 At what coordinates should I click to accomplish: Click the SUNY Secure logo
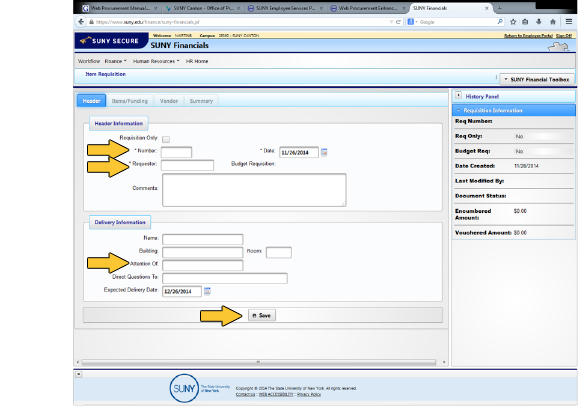pyautogui.click(x=111, y=41)
